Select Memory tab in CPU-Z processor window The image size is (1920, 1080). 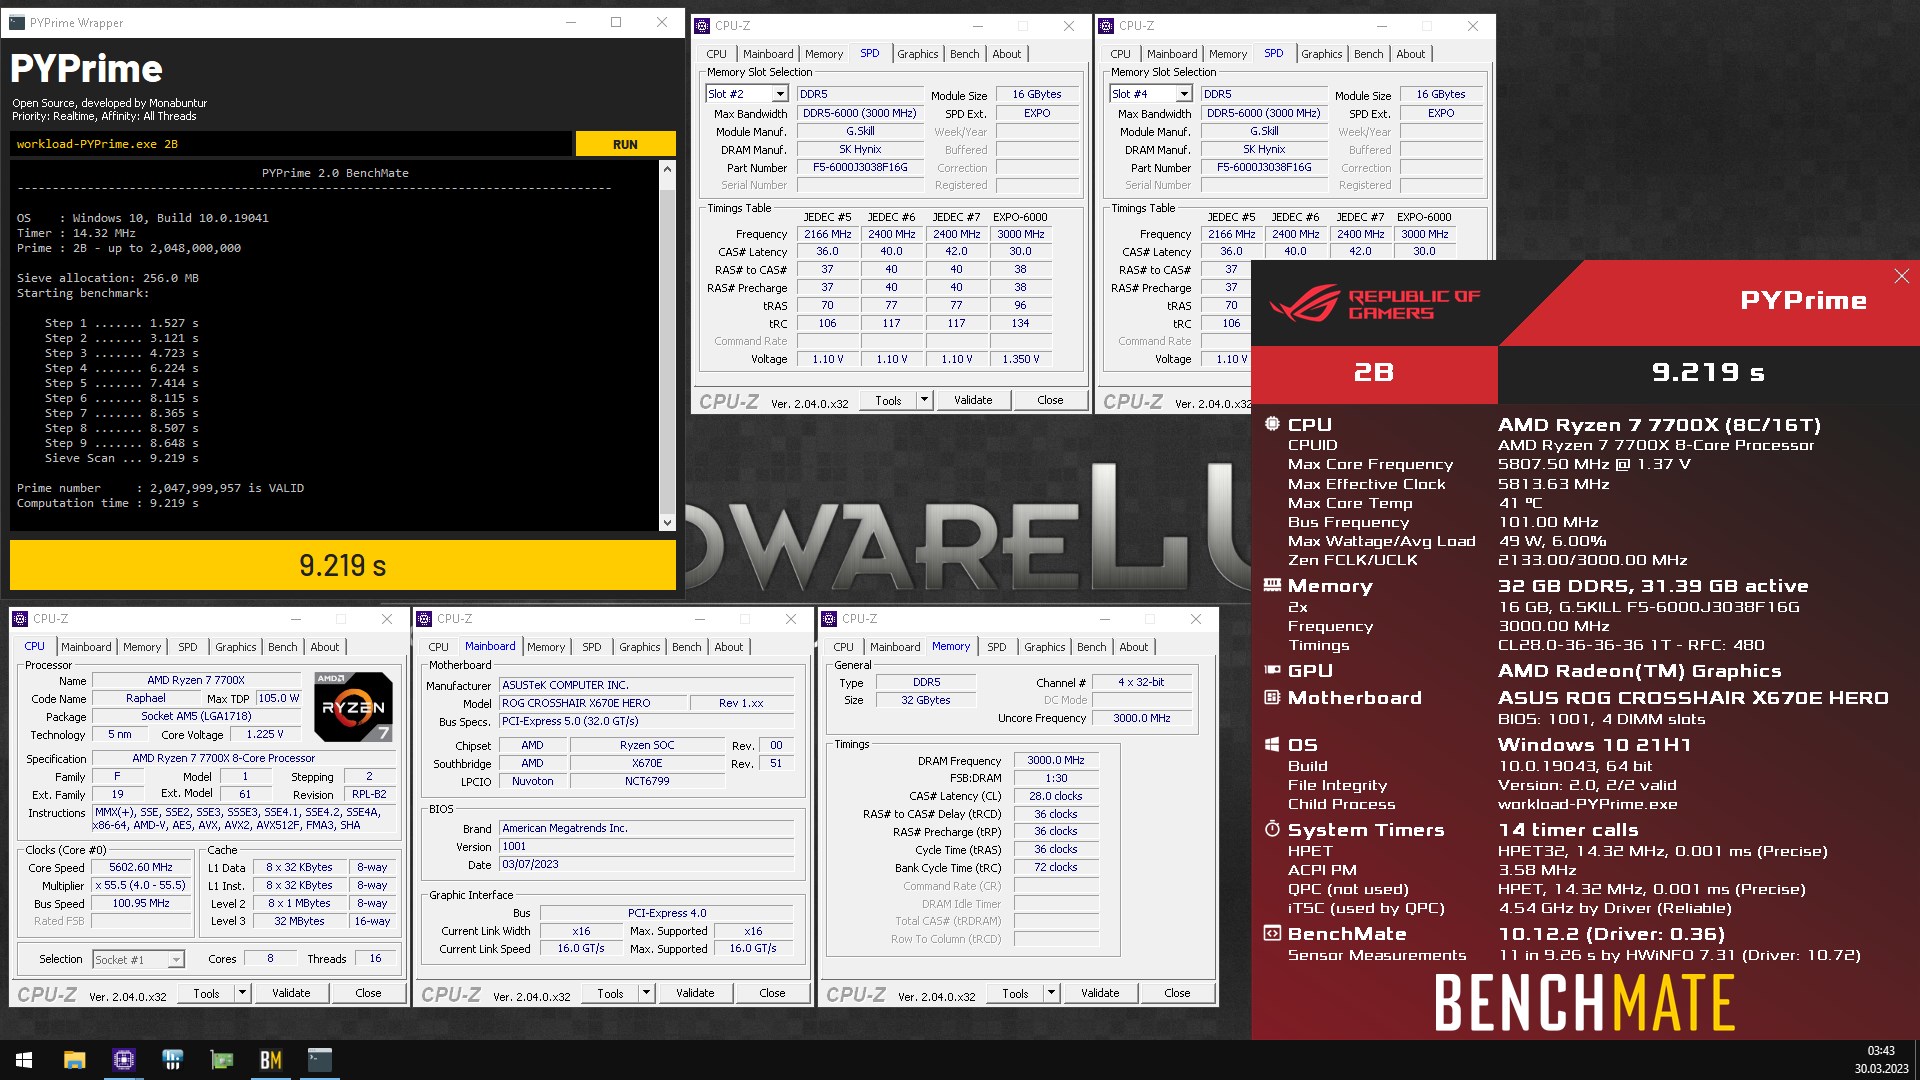tap(142, 647)
